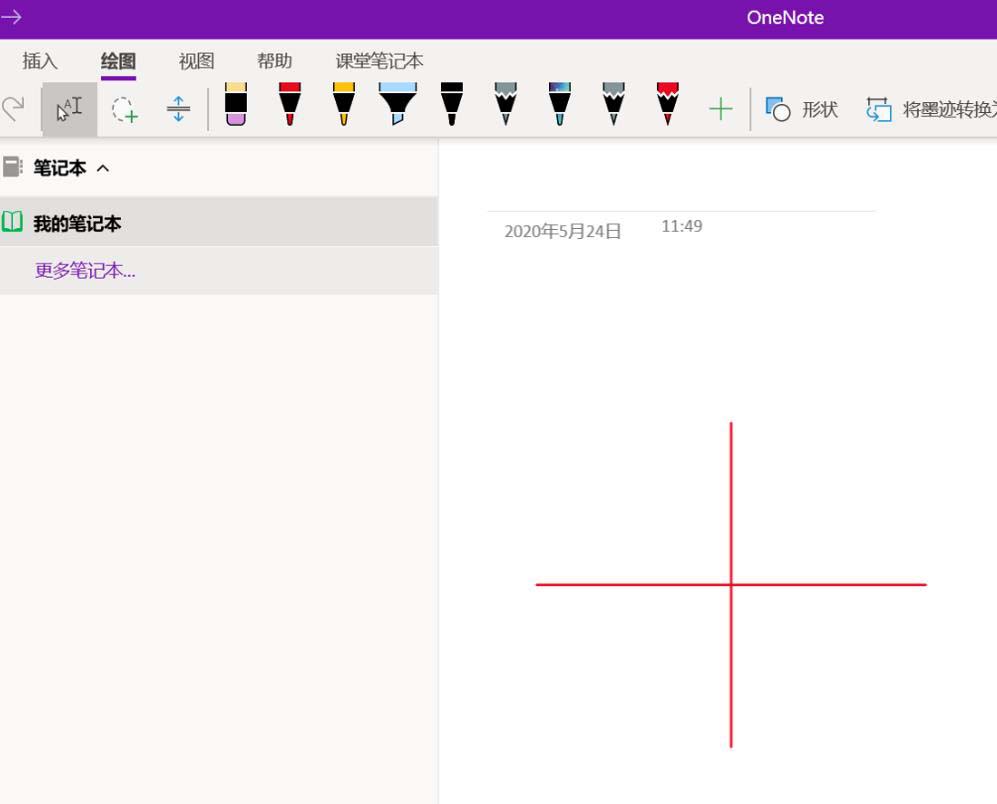Open the 更多笔记本... link
Viewport: 997px width, 804px height.
point(85,270)
